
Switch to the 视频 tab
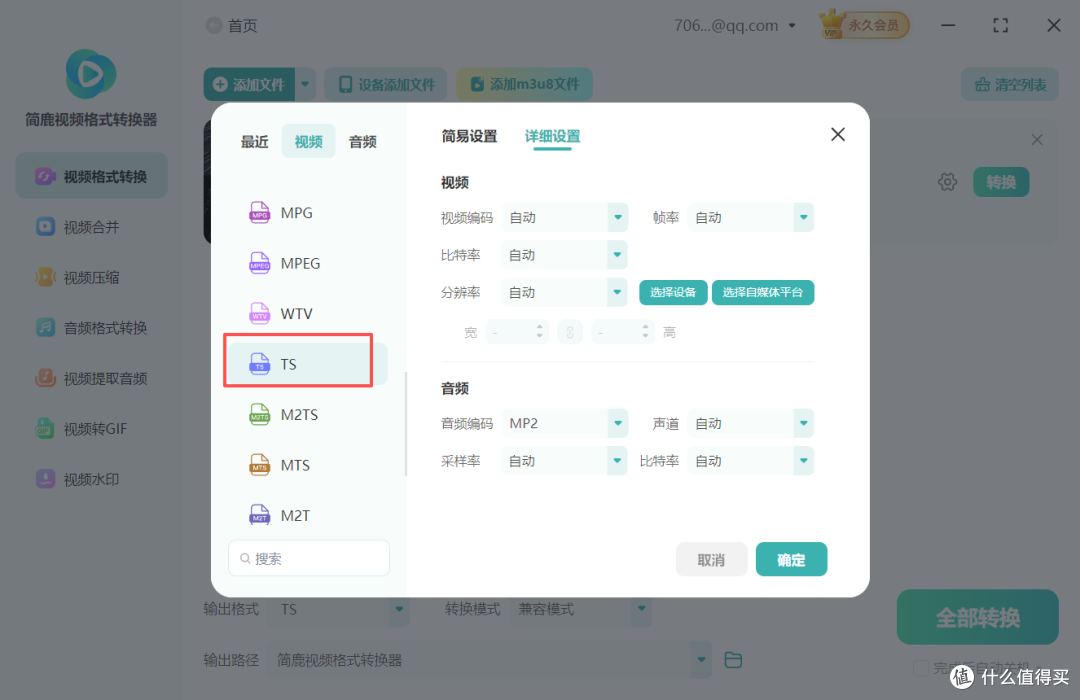309,141
